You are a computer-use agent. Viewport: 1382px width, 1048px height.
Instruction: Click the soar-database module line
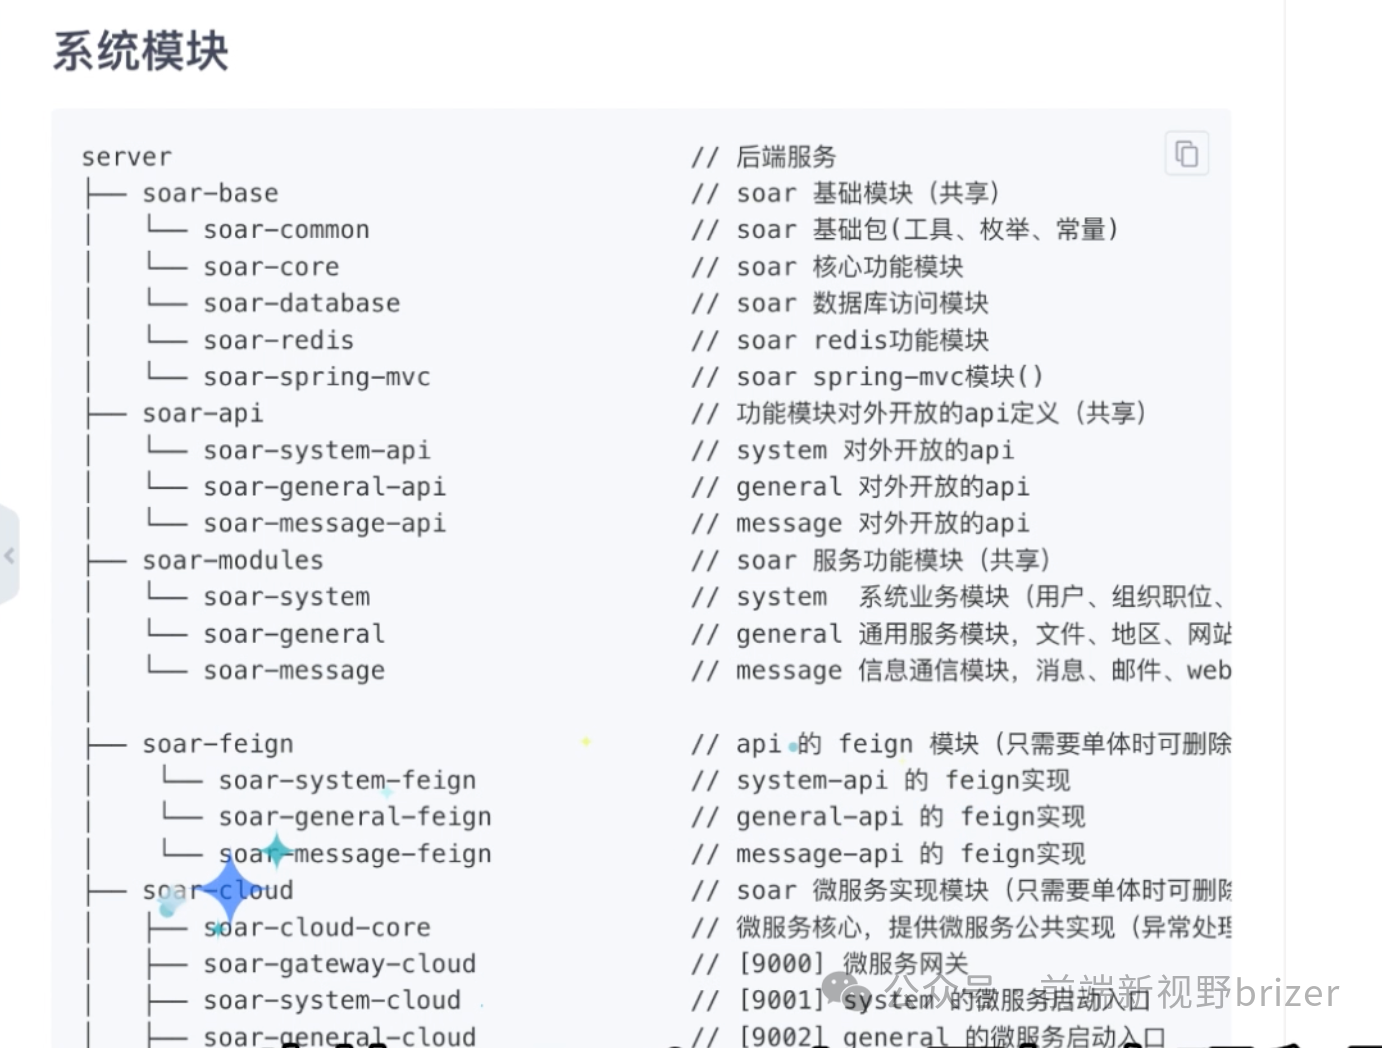point(301,302)
